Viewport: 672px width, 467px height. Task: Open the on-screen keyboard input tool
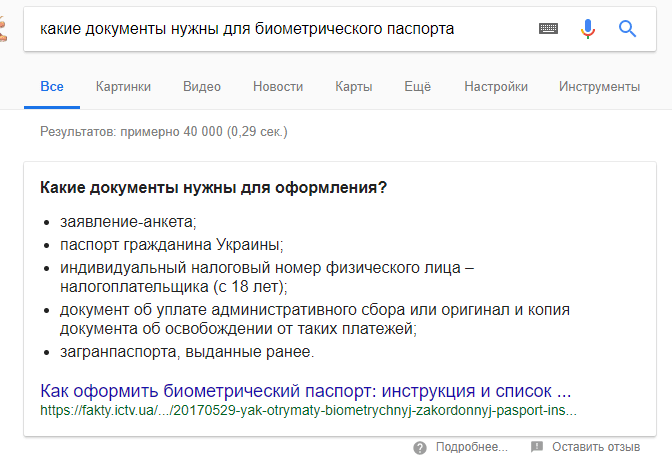pyautogui.click(x=548, y=29)
